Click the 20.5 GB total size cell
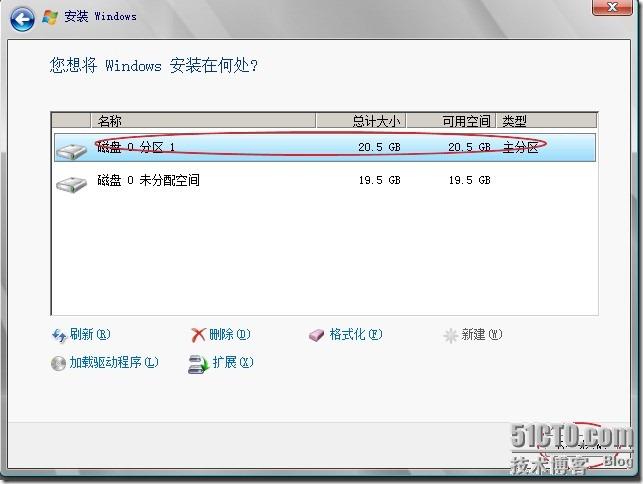Viewport: 643px width, 484px height. tap(379, 147)
